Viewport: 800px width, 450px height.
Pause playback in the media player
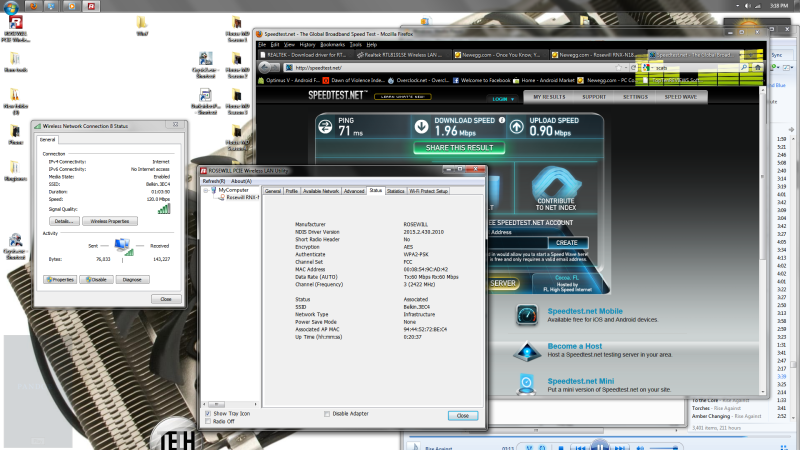(600, 445)
